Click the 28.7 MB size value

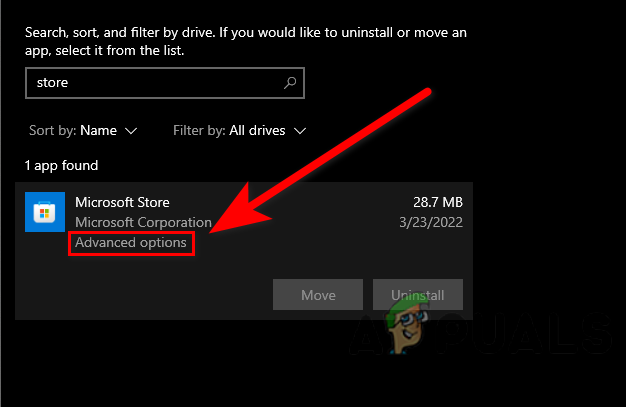point(438,202)
